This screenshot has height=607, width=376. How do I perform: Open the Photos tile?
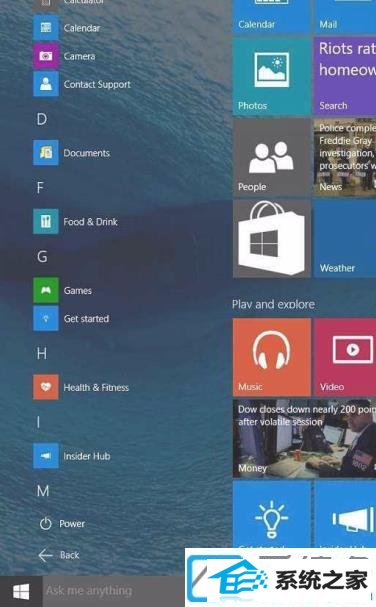pos(271,77)
